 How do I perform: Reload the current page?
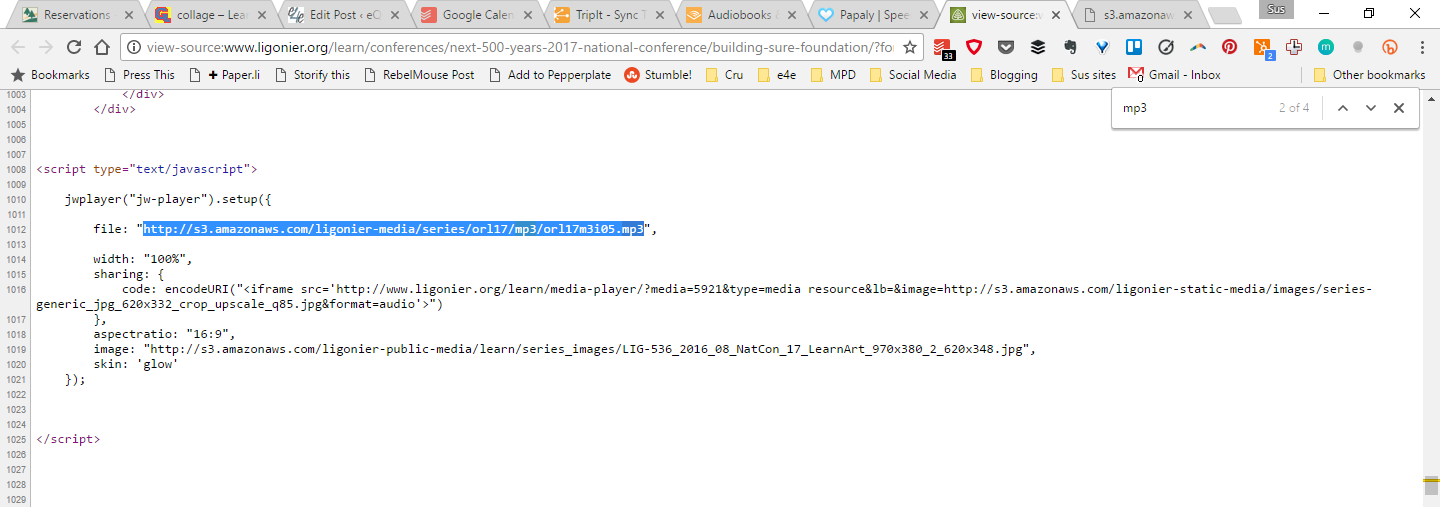pos(74,47)
